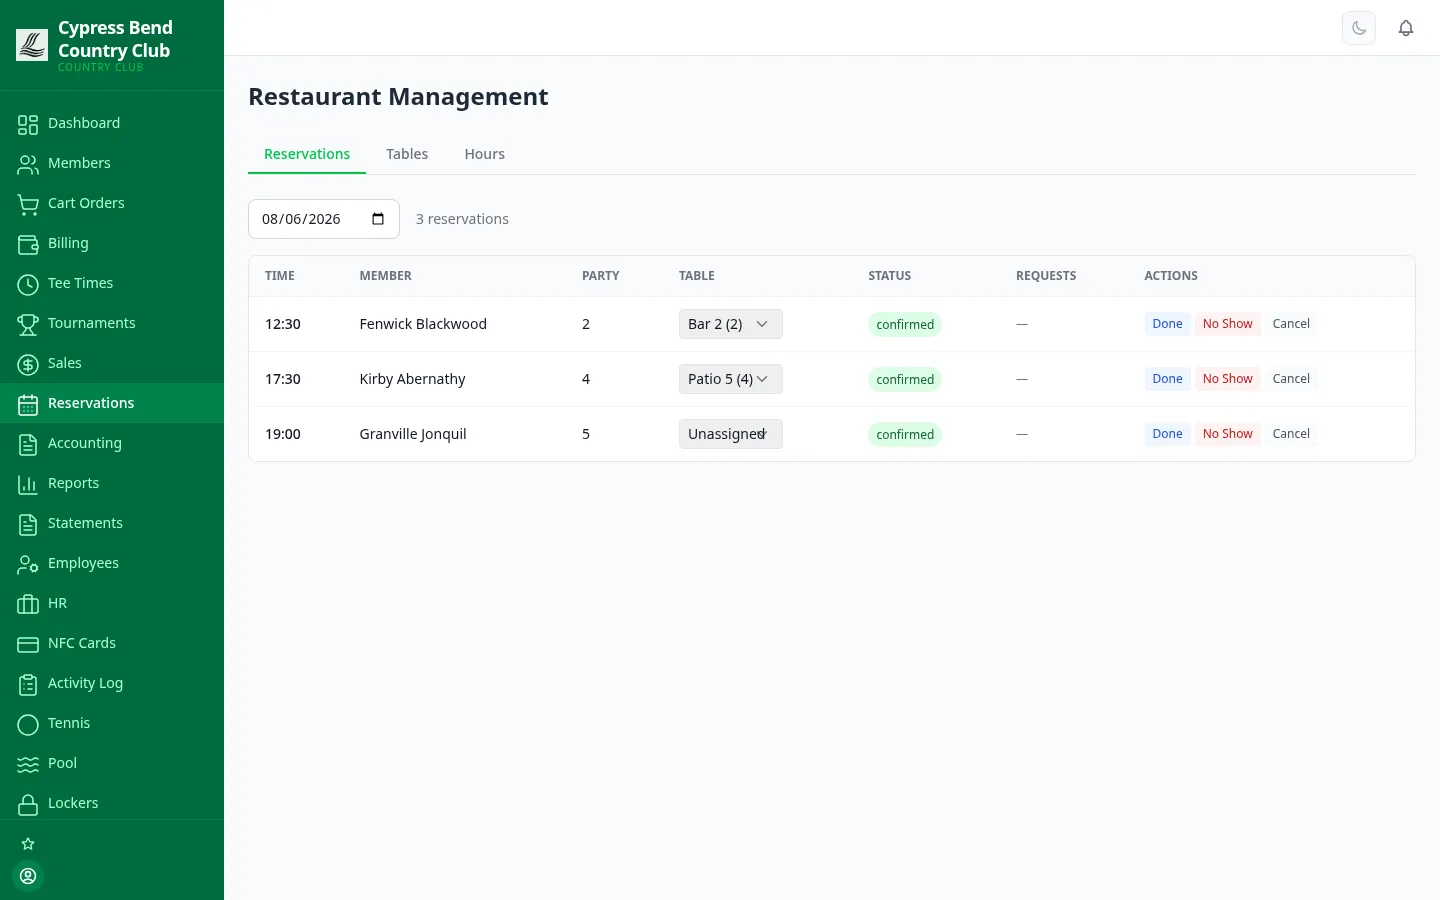
Task: Click the 12:30 time cell
Action: coord(283,324)
